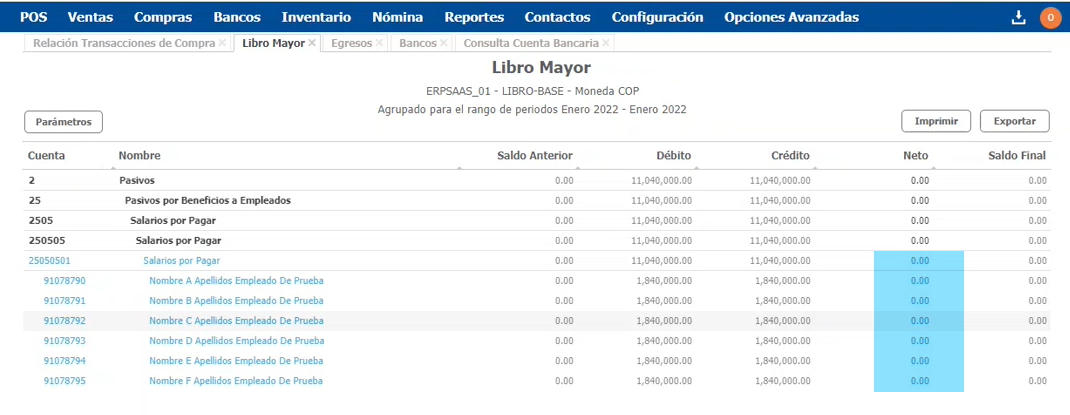The height and width of the screenshot is (415, 1070).
Task: Expand the Inventario menu
Action: pos(316,17)
